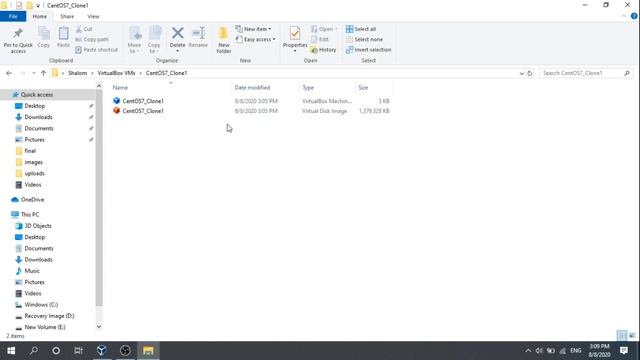Open Recovery Image (D:) drive

[49, 316]
